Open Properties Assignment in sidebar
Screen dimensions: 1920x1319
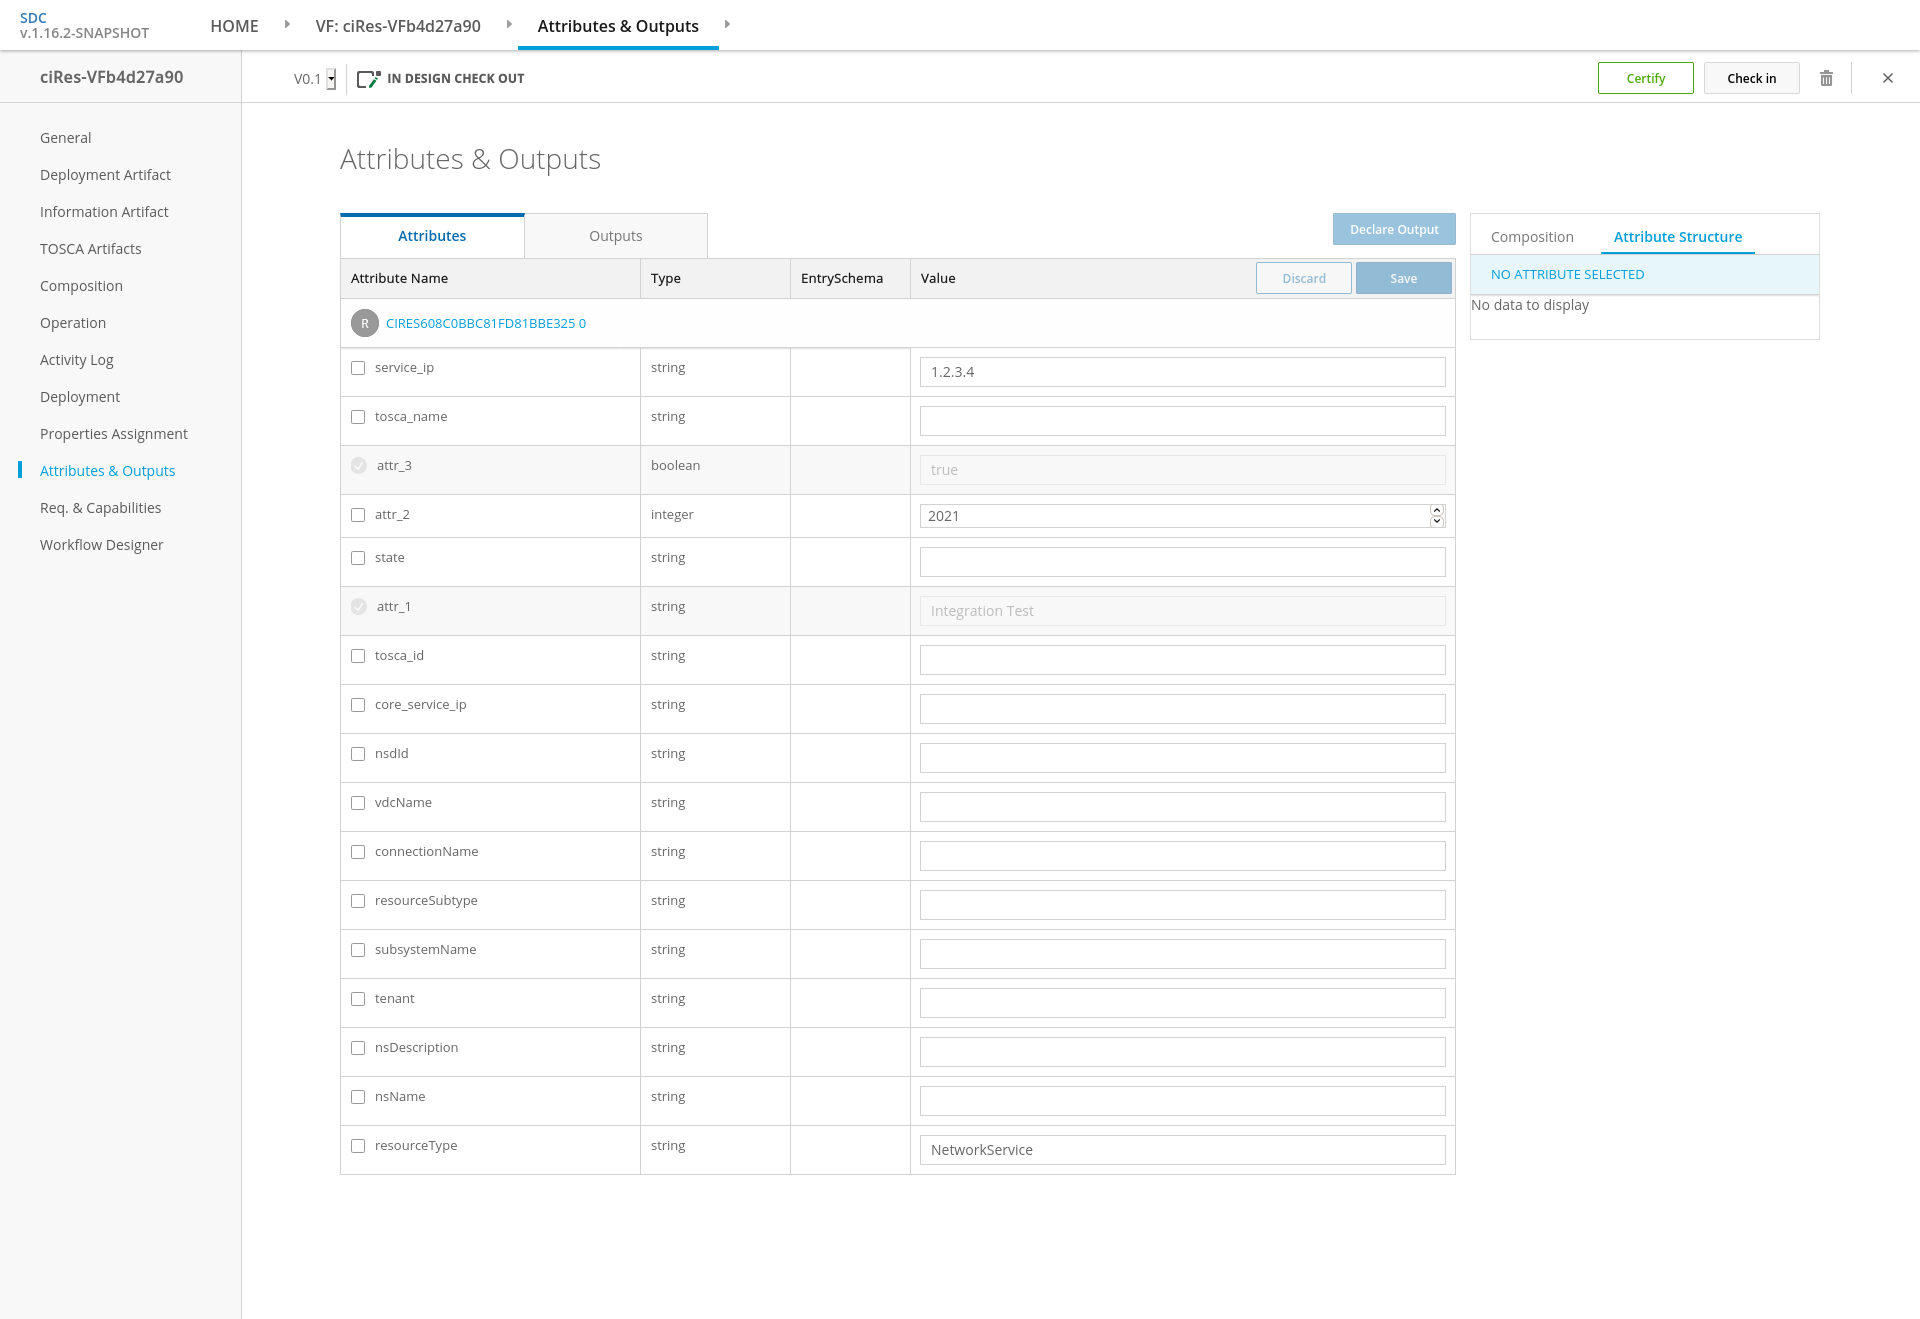[114, 434]
